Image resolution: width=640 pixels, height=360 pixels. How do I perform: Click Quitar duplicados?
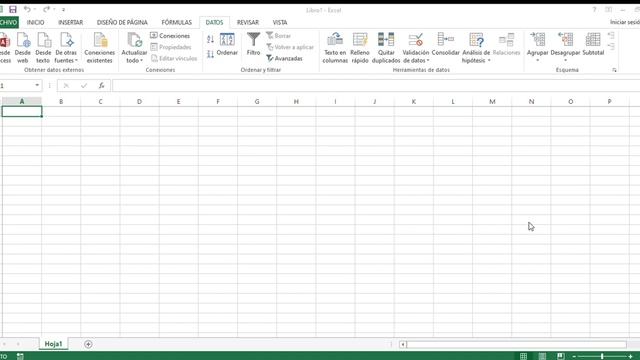click(386, 48)
